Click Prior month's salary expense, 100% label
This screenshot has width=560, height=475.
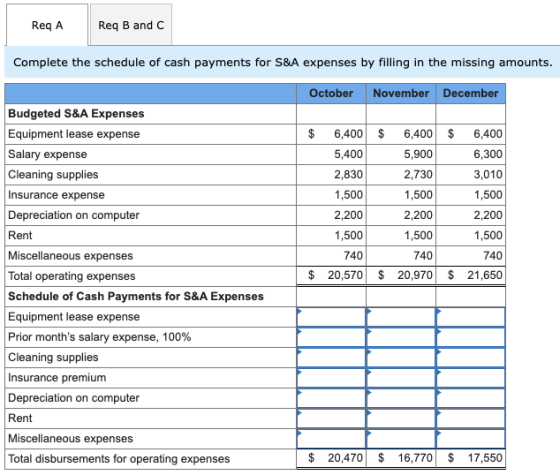(x=99, y=337)
